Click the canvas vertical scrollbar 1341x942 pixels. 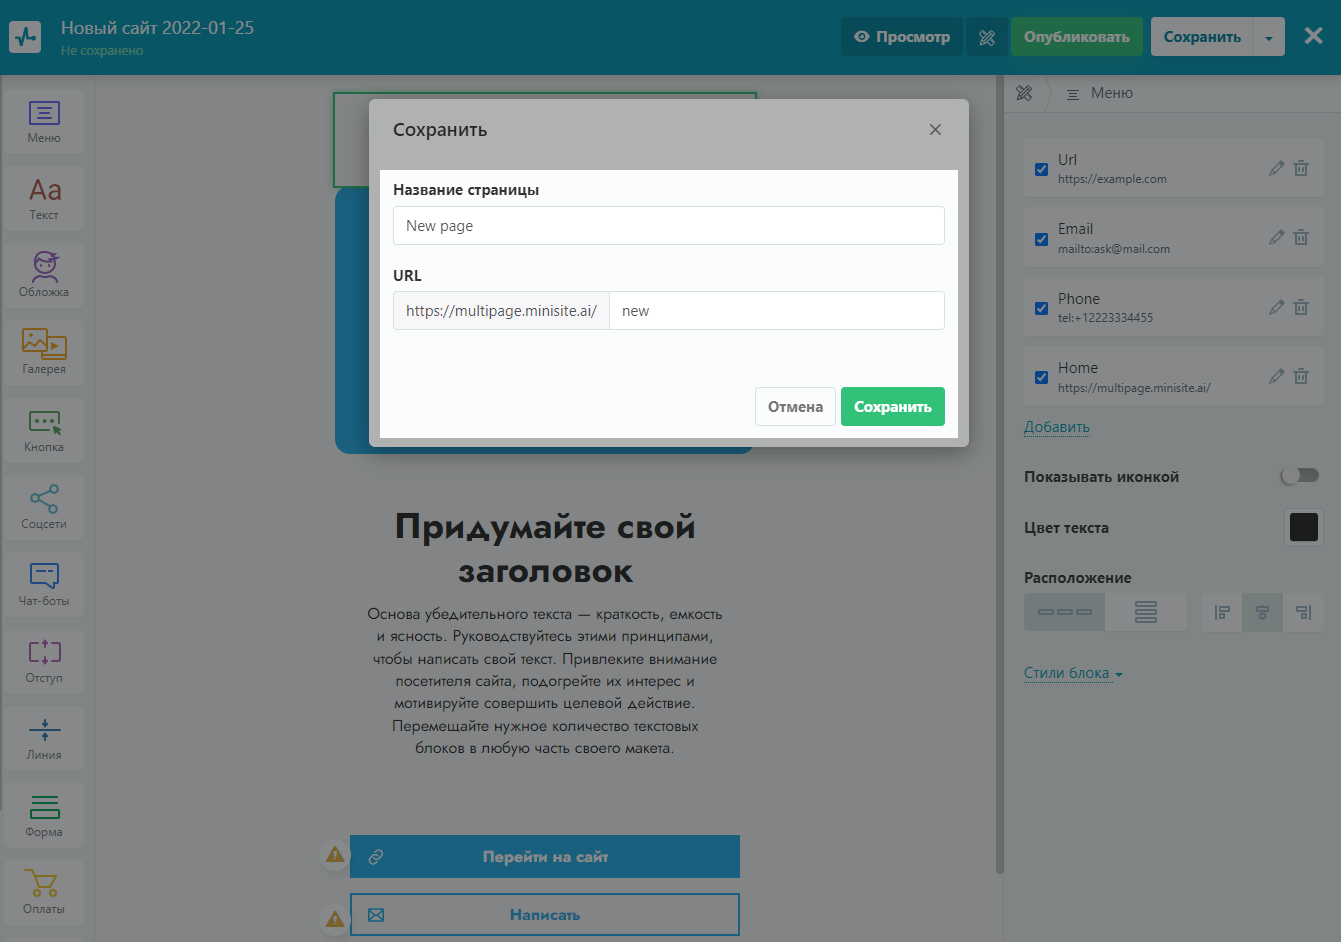pos(998,475)
